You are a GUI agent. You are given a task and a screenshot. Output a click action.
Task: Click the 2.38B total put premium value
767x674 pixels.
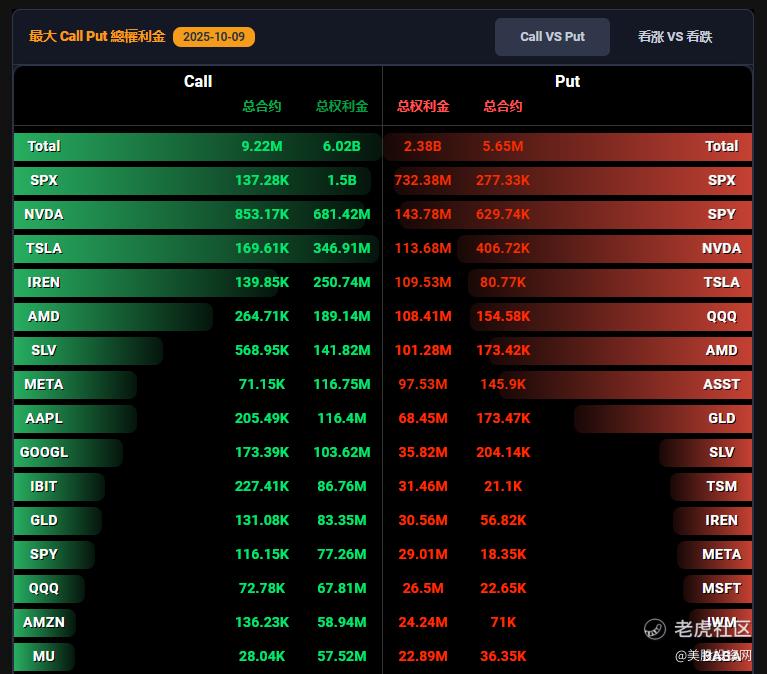[423, 146]
